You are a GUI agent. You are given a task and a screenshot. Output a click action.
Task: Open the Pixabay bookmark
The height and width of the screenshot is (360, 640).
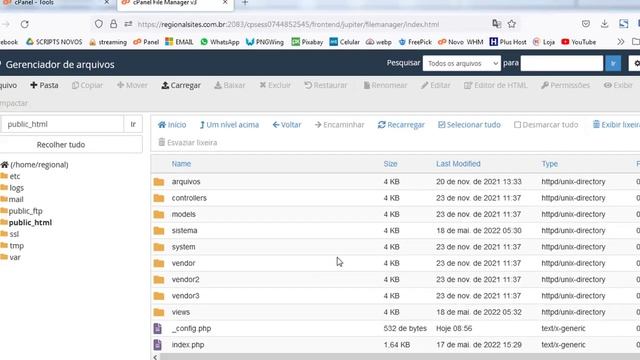coord(307,42)
